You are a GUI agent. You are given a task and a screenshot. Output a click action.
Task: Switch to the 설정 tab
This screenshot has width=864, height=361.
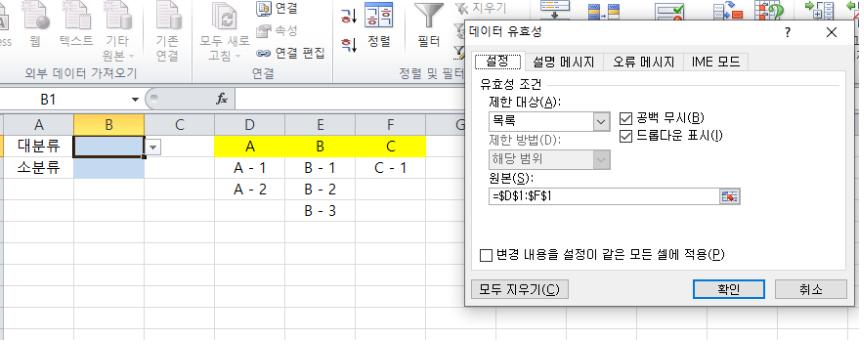(x=498, y=61)
